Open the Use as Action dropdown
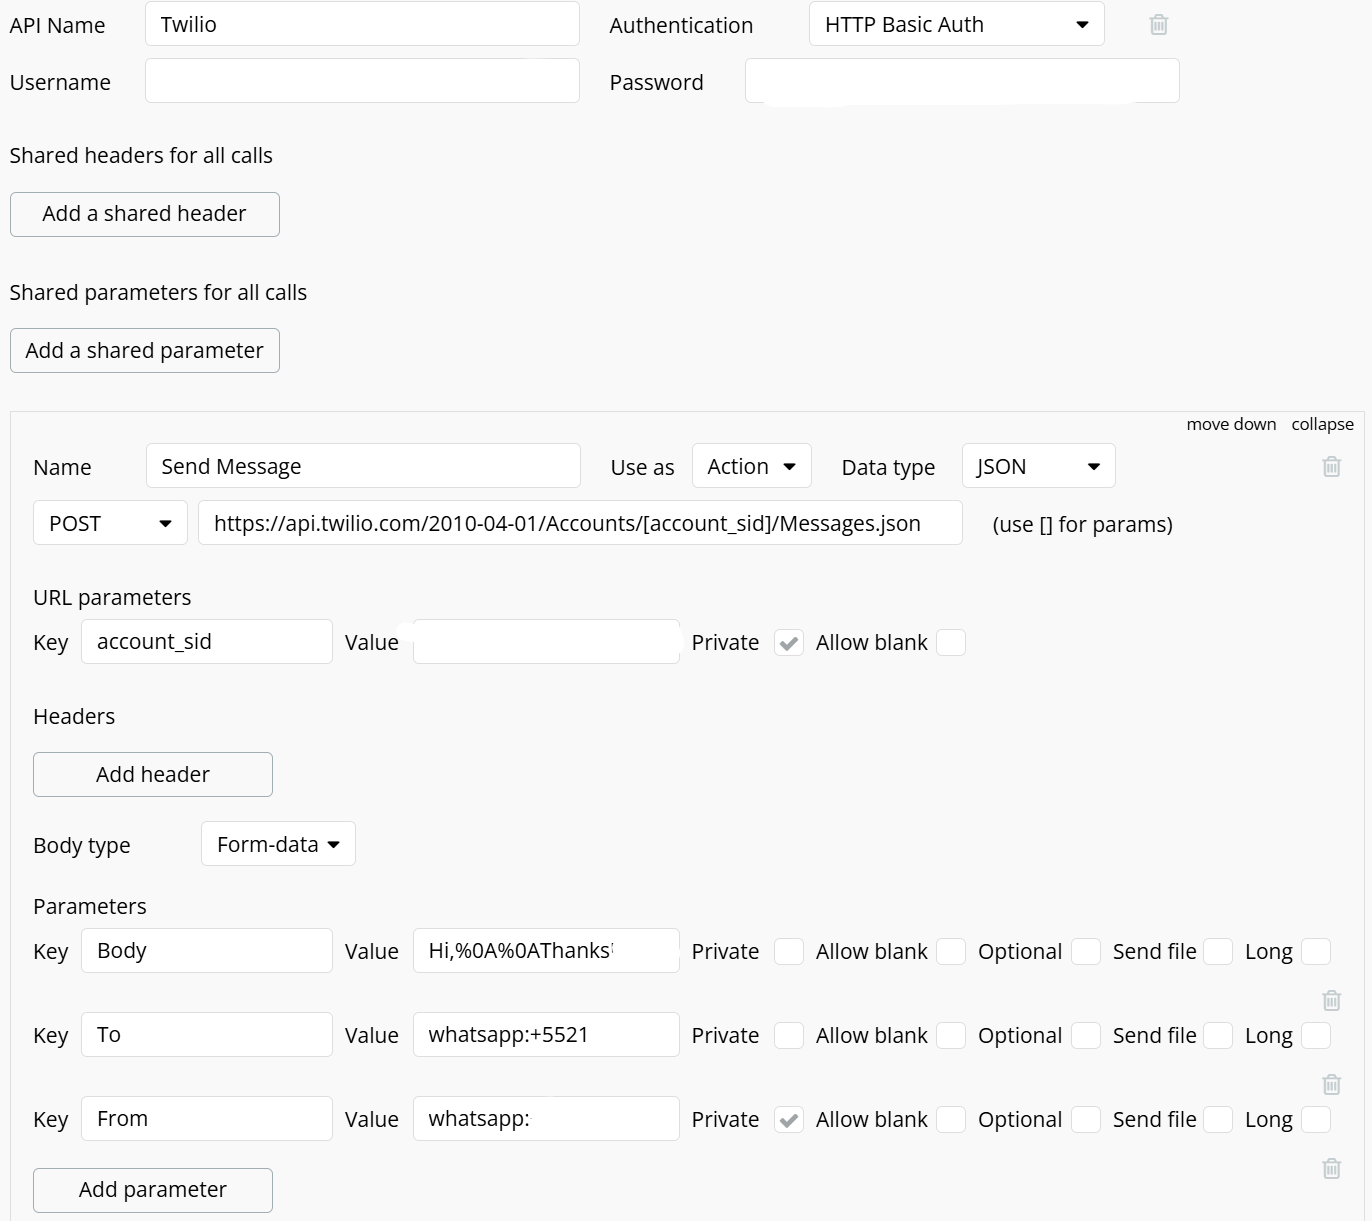The image size is (1372, 1221). (x=751, y=466)
